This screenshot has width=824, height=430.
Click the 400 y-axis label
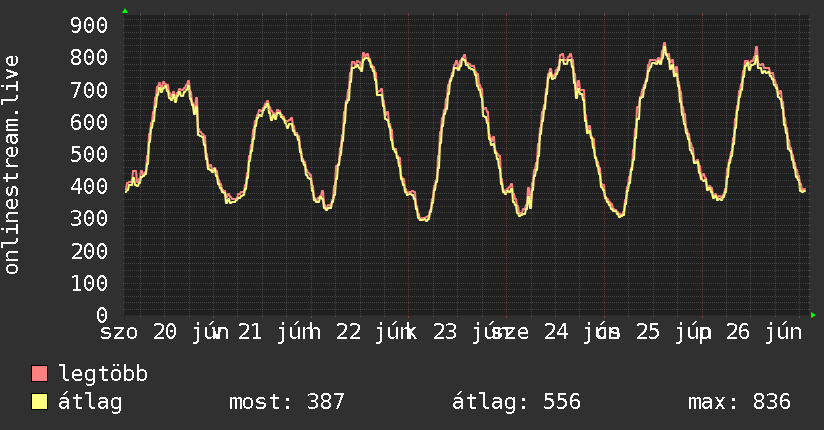(89, 186)
